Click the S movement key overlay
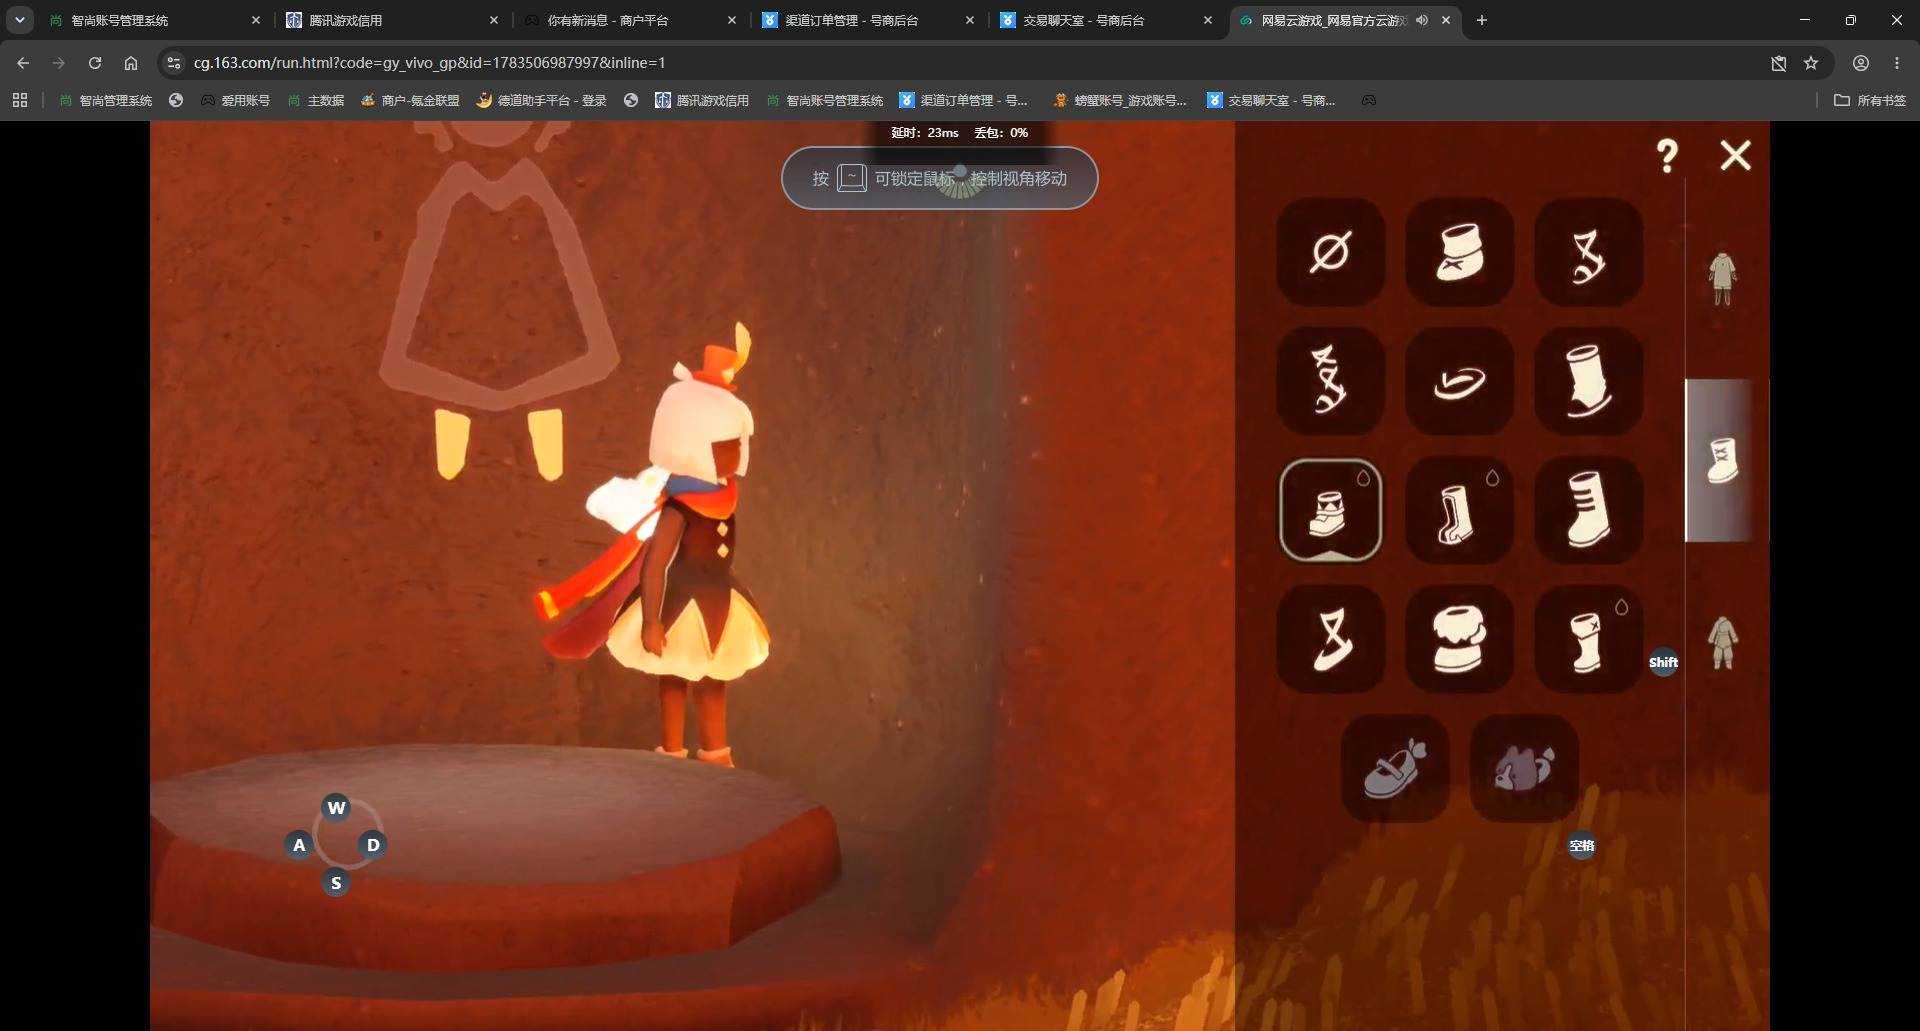Screen dimensions: 1920x1031 [336, 883]
